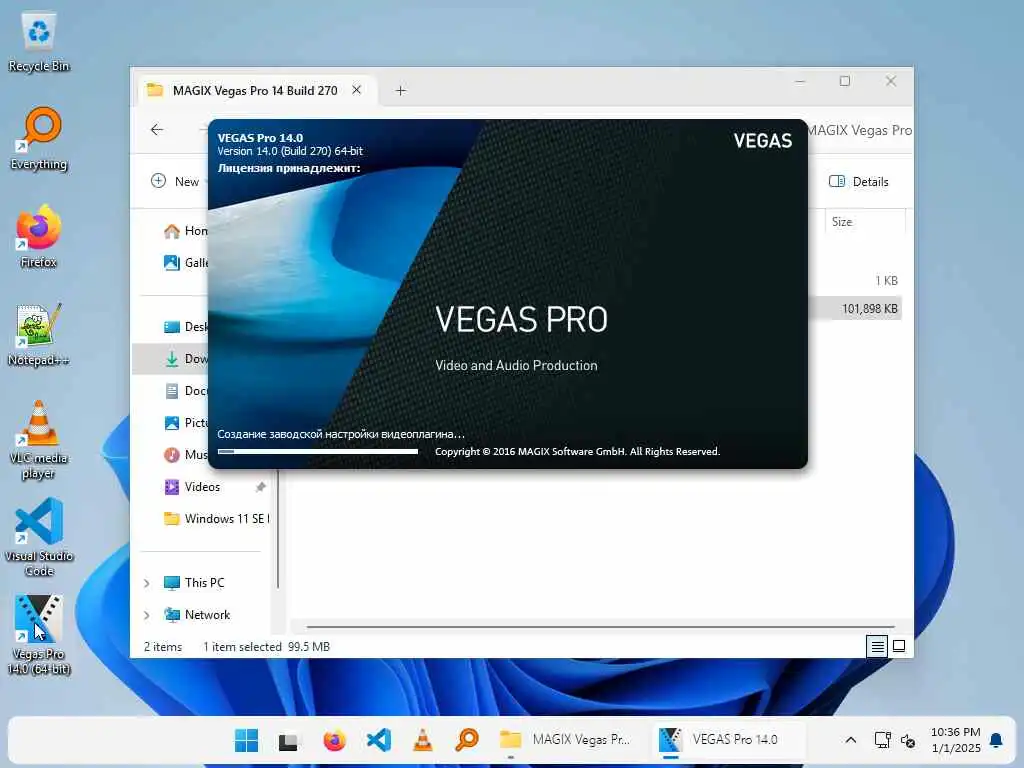Click the navigation pane vertical scrollbar
Image resolution: width=1024 pixels, height=768 pixels.
(x=278, y=529)
